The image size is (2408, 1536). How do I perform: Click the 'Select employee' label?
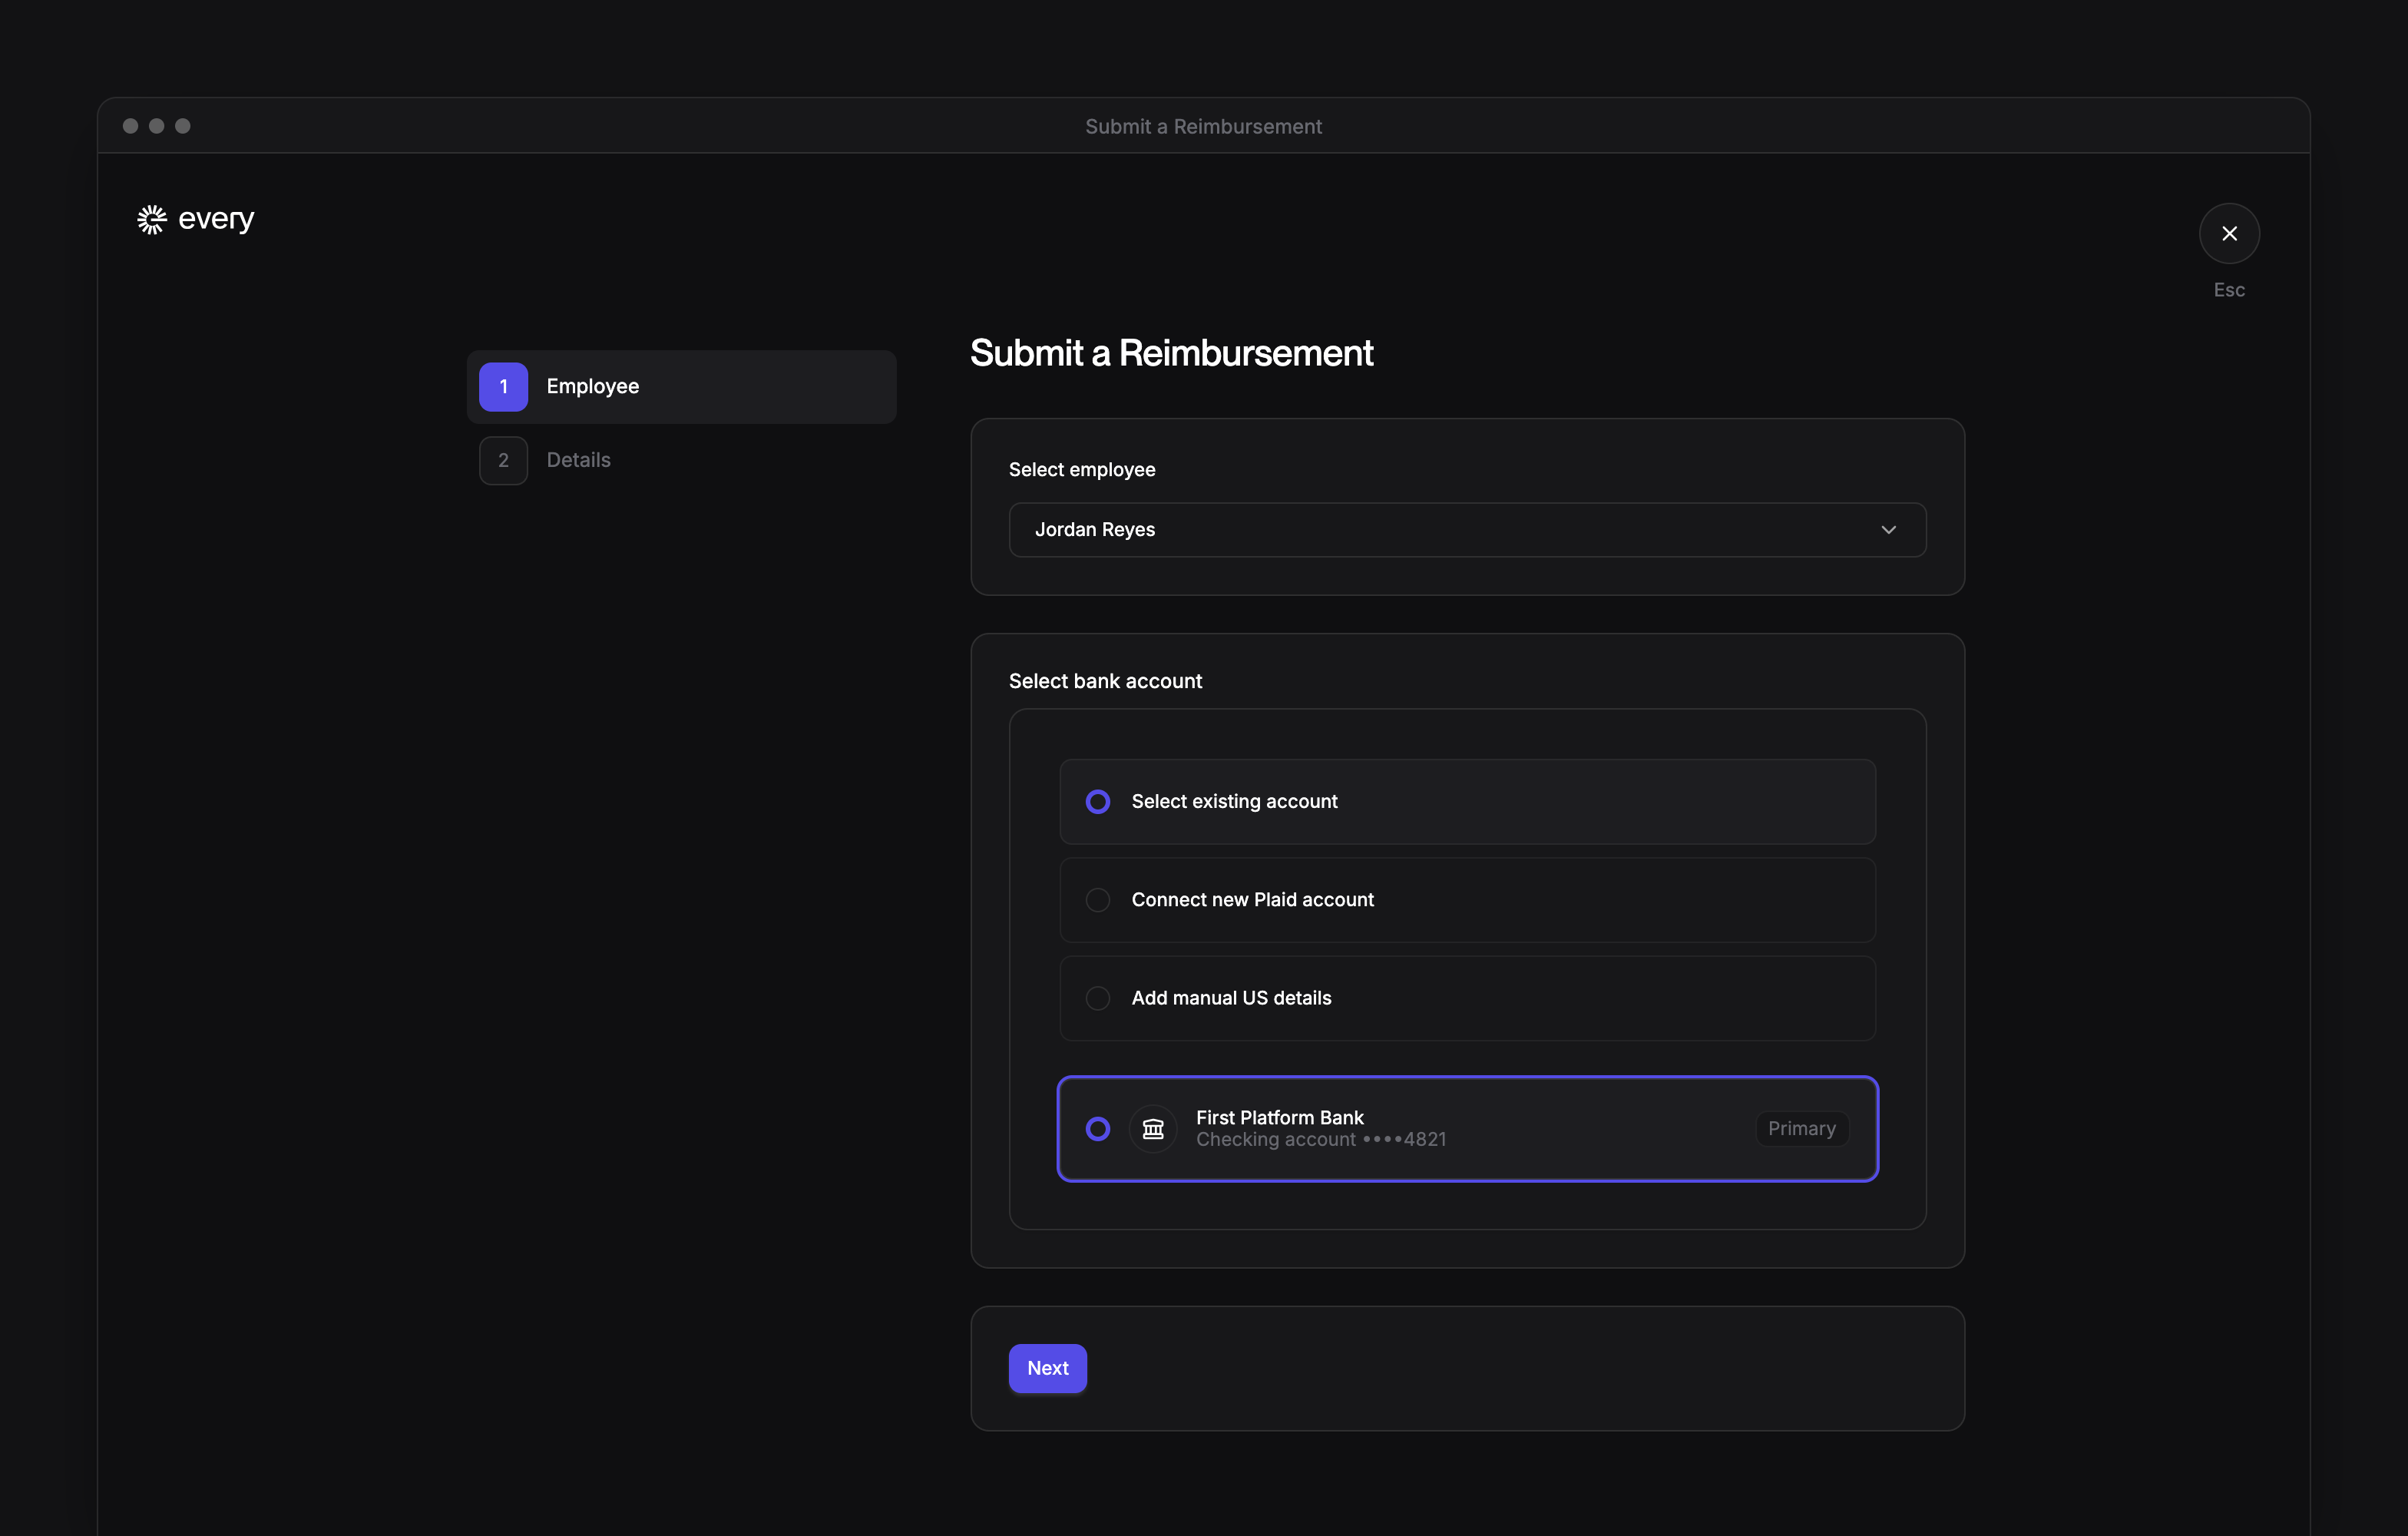point(1082,470)
